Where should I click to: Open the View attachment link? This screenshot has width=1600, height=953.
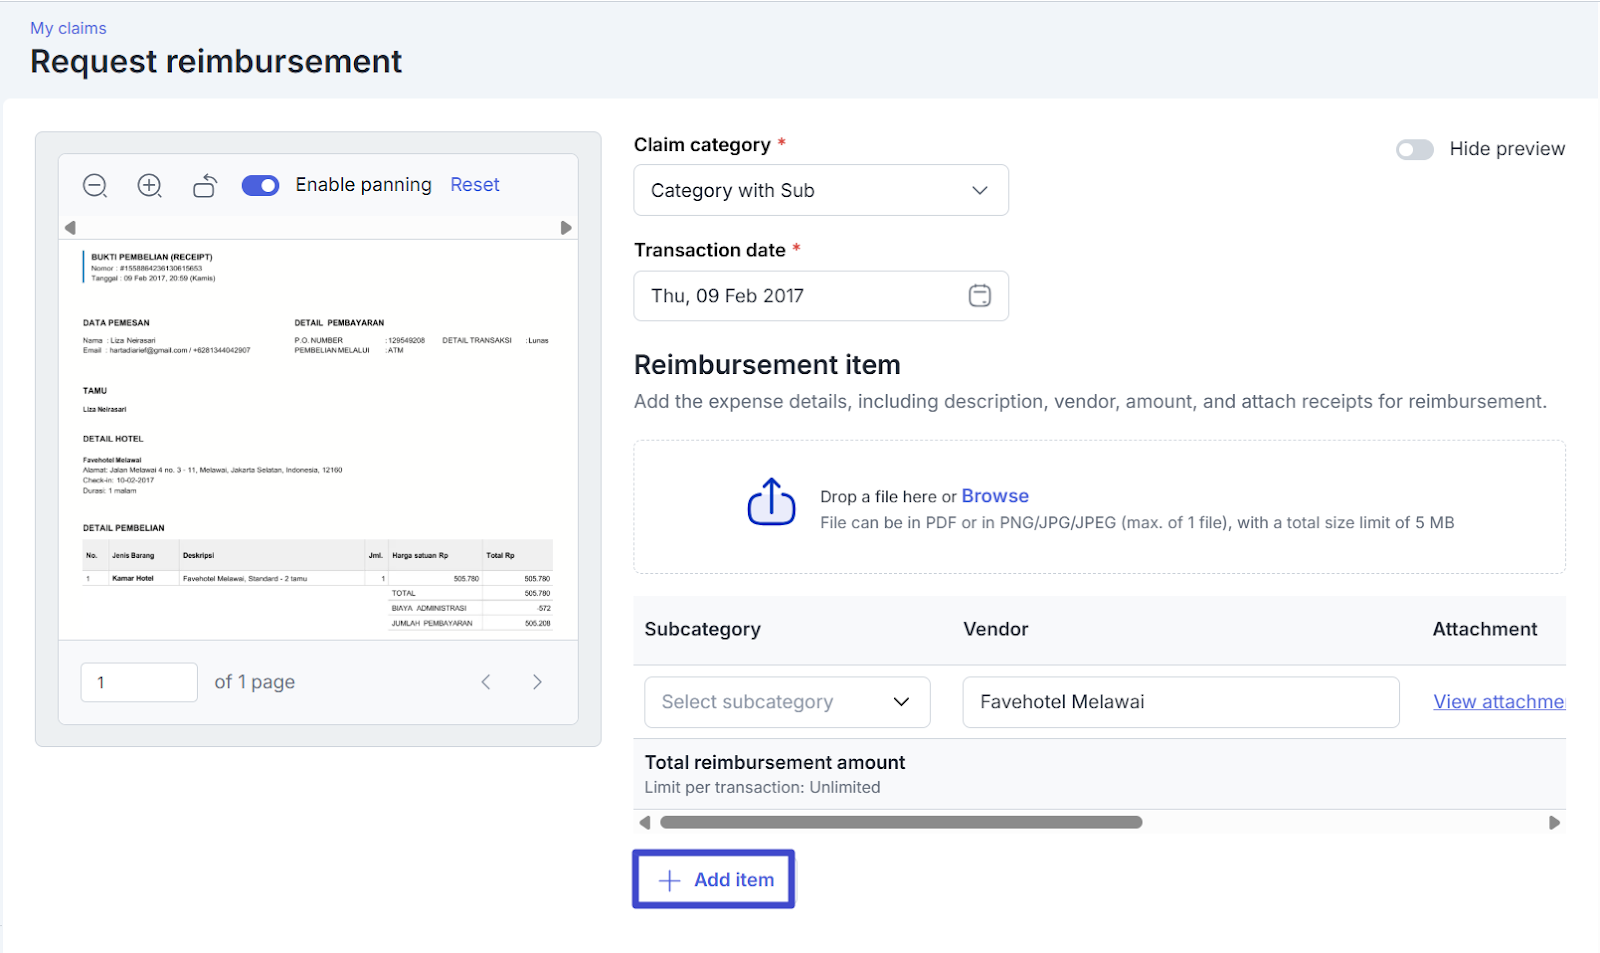point(1498,702)
